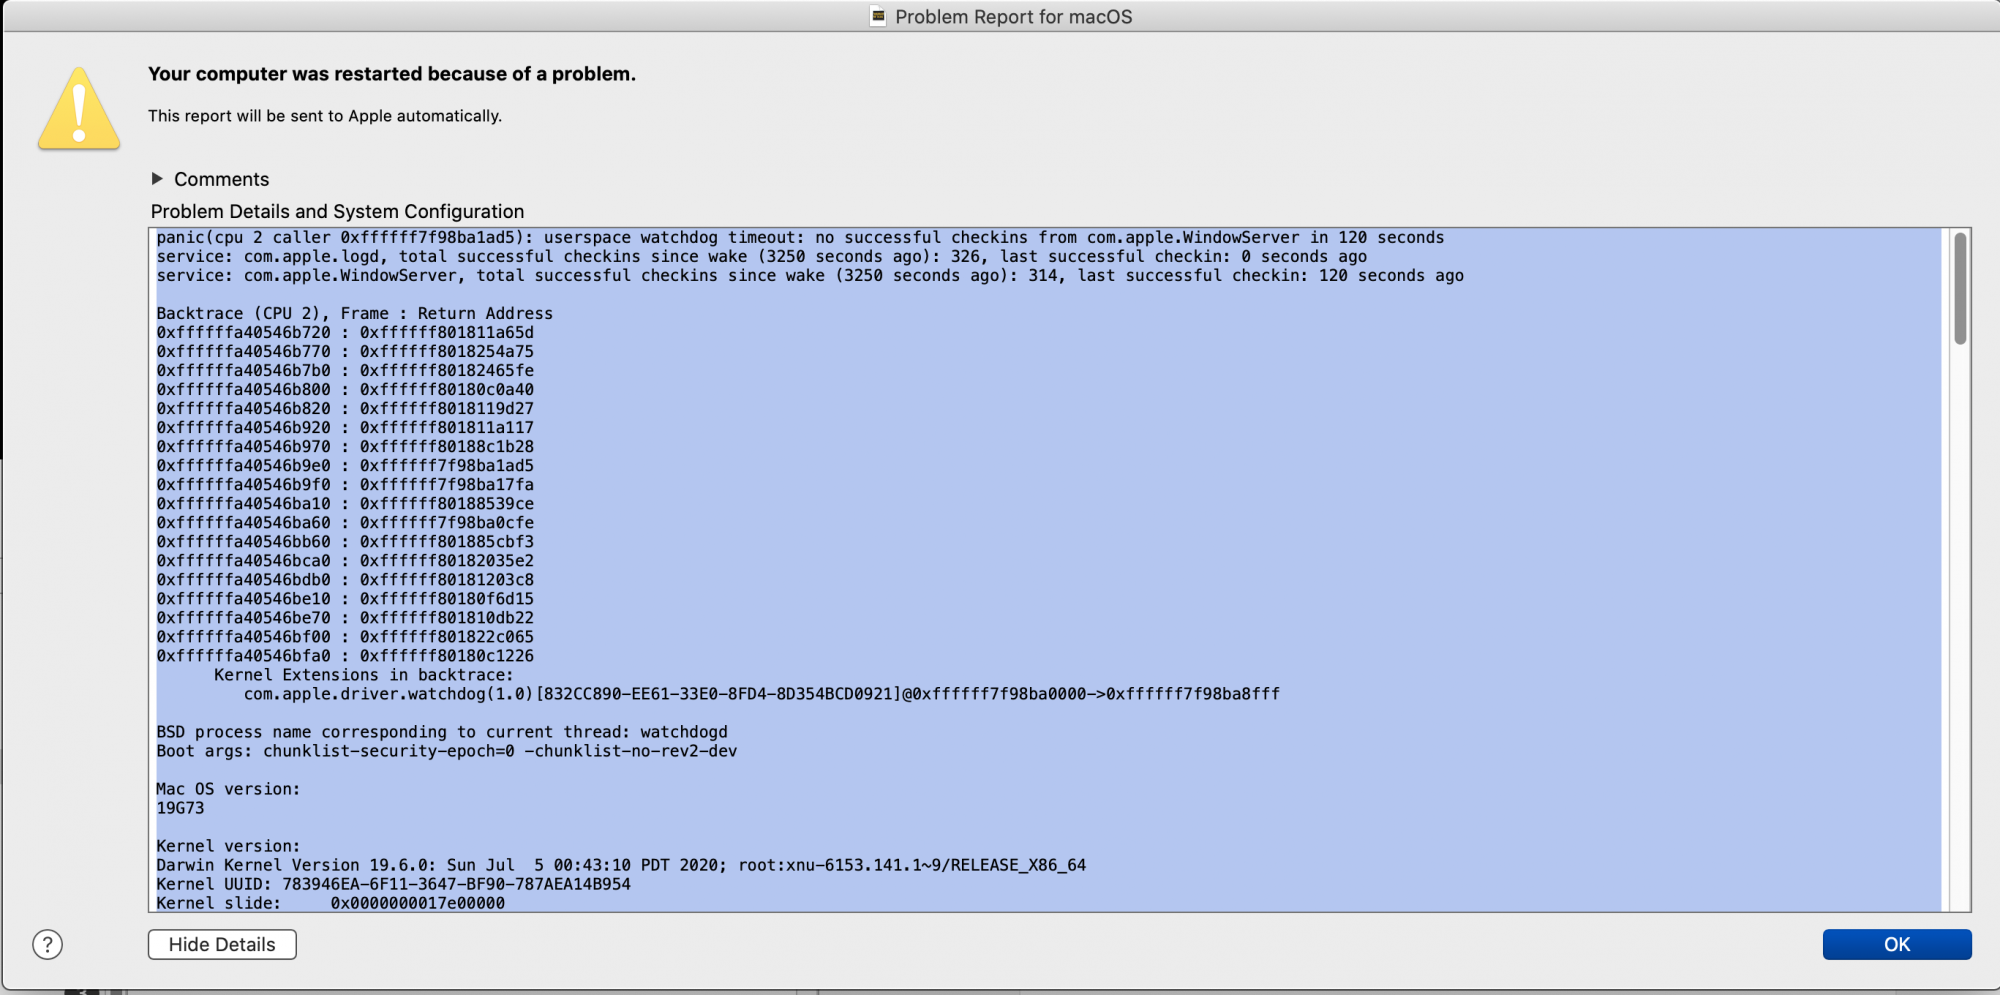Click backtrace row 0xffffffa40546bb60

(x=345, y=542)
